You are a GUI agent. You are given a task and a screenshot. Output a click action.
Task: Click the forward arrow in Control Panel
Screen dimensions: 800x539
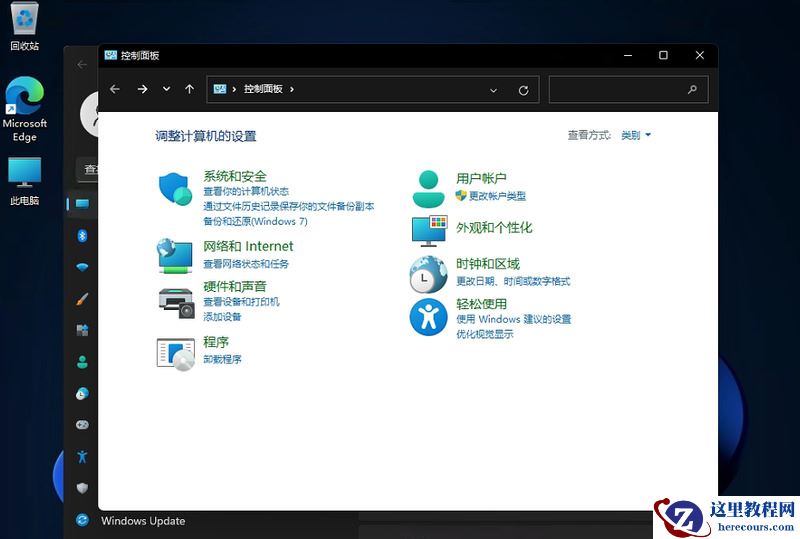pos(142,89)
